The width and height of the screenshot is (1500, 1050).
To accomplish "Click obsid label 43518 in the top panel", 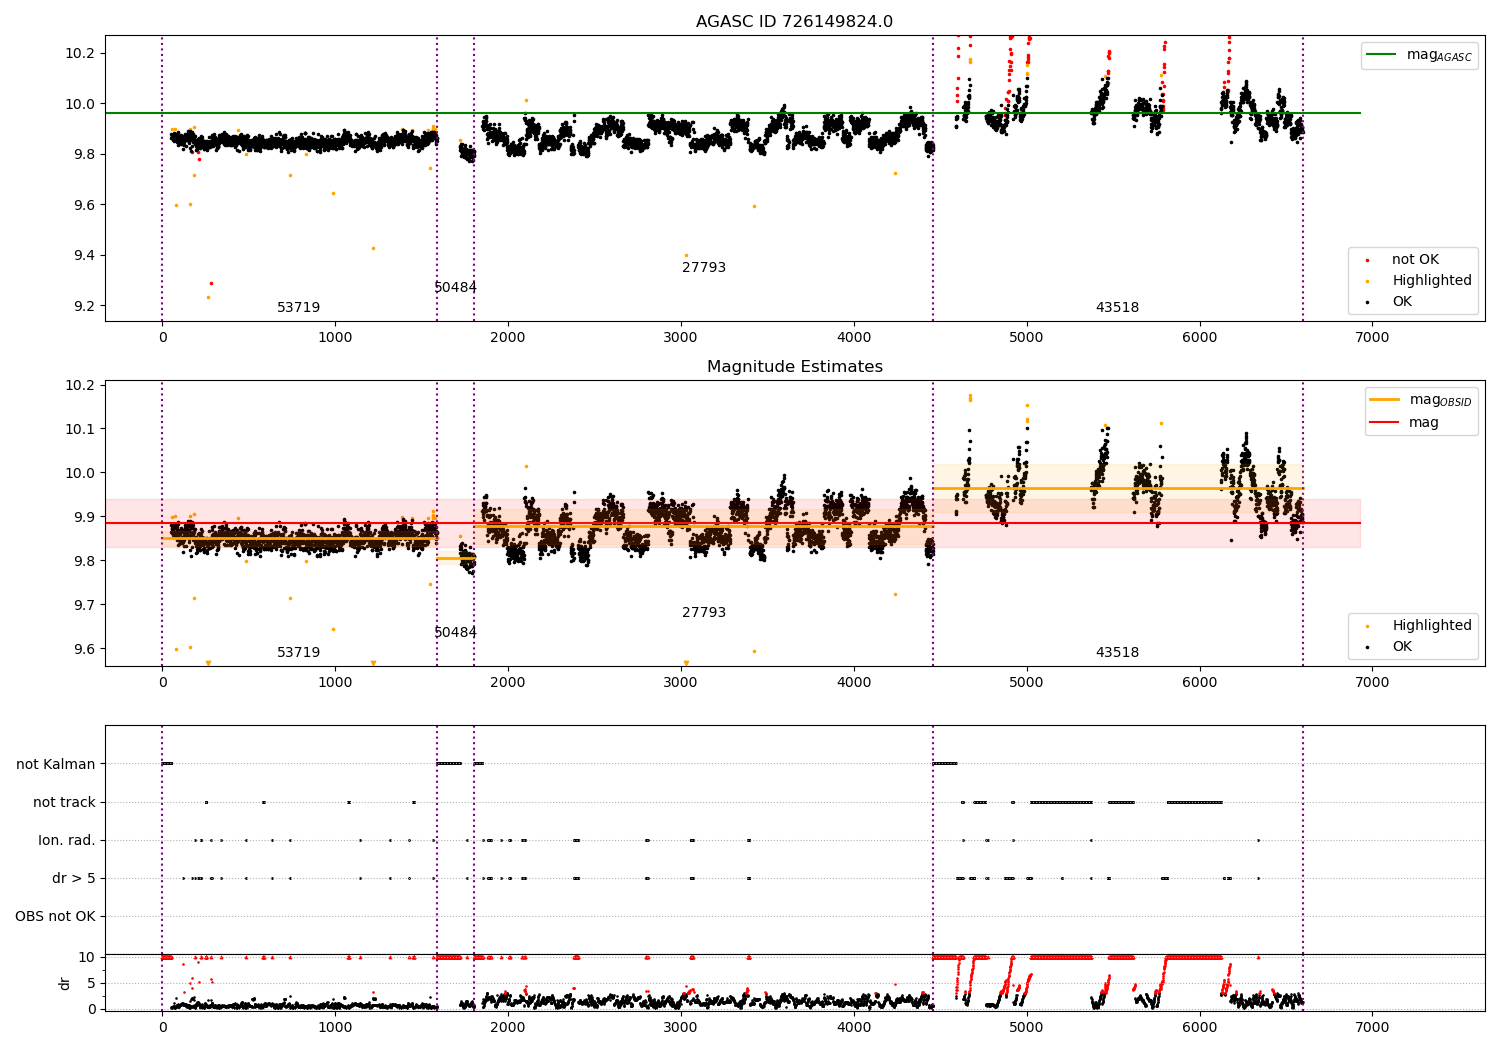I will 1117,308.
